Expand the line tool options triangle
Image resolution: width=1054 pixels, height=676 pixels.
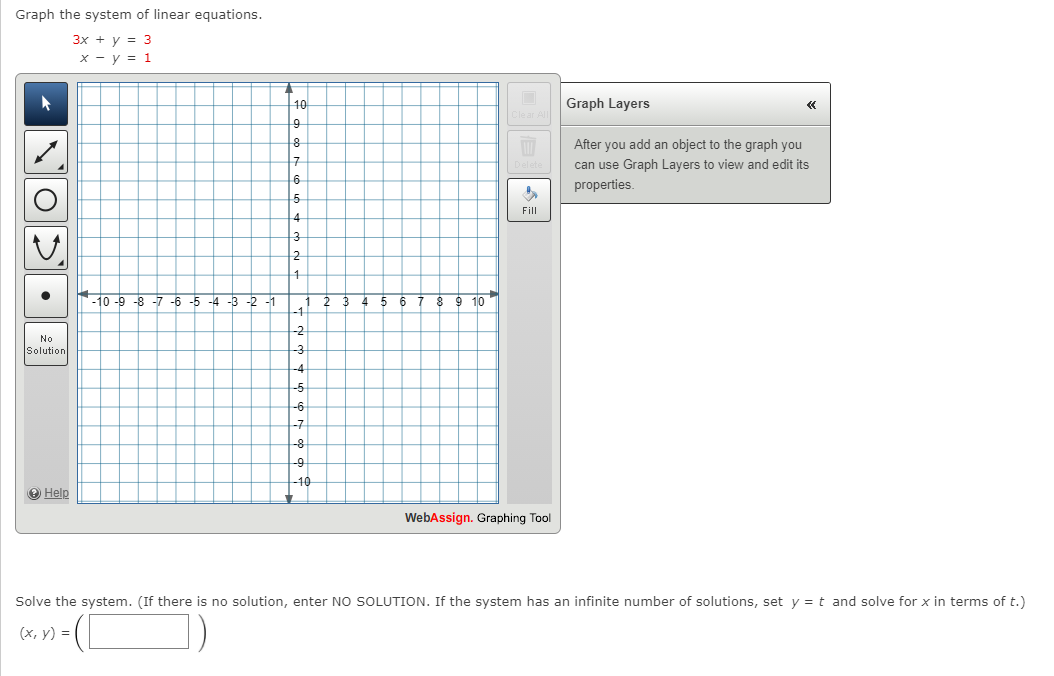[62, 168]
